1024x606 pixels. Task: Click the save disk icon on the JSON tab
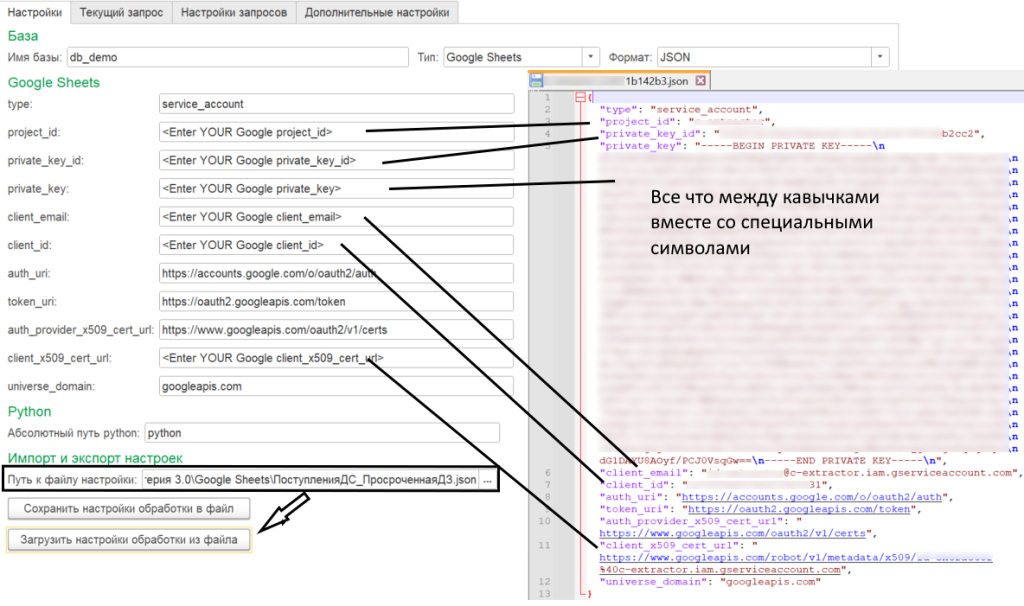(x=537, y=81)
